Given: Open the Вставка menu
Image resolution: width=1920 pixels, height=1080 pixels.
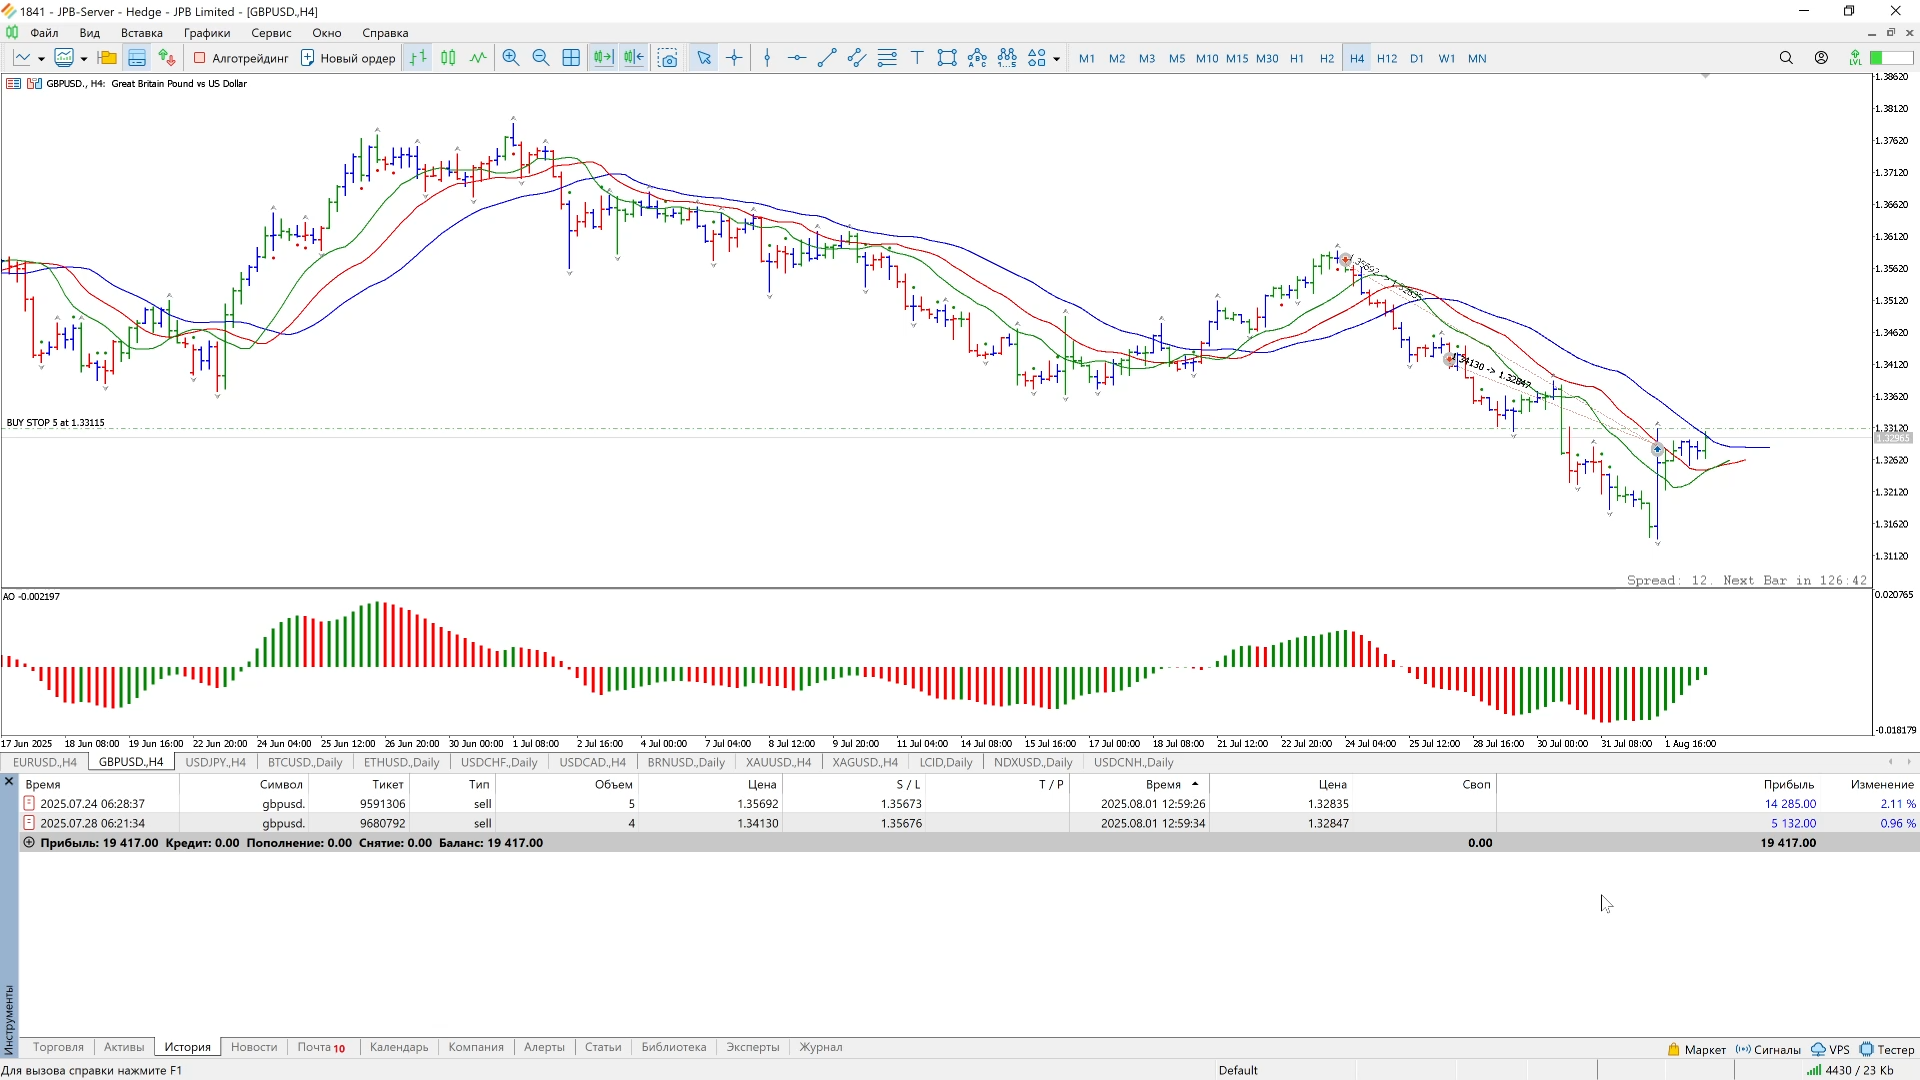Looking at the screenshot, I should pyautogui.click(x=141, y=33).
